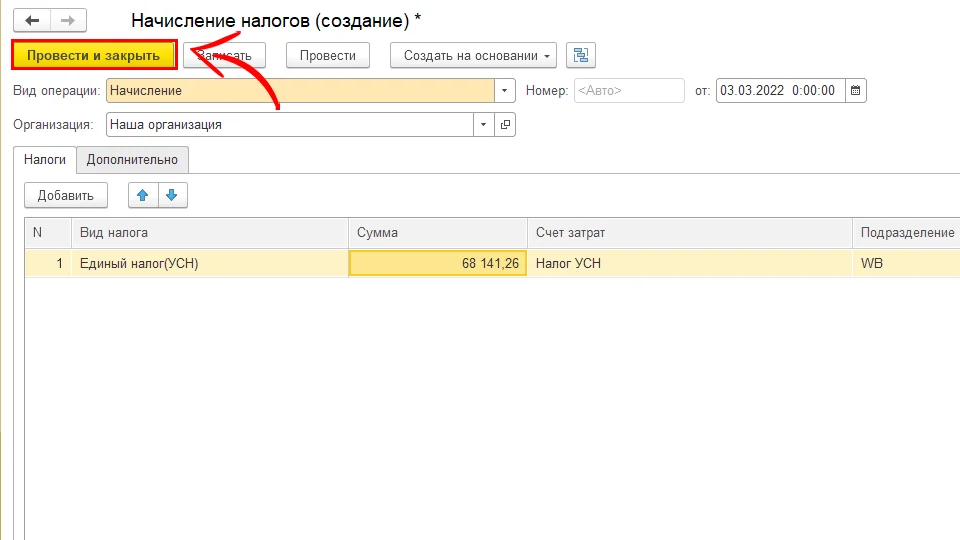Click the date field showing 03.03.2022
This screenshot has width=960, height=540.
point(778,91)
